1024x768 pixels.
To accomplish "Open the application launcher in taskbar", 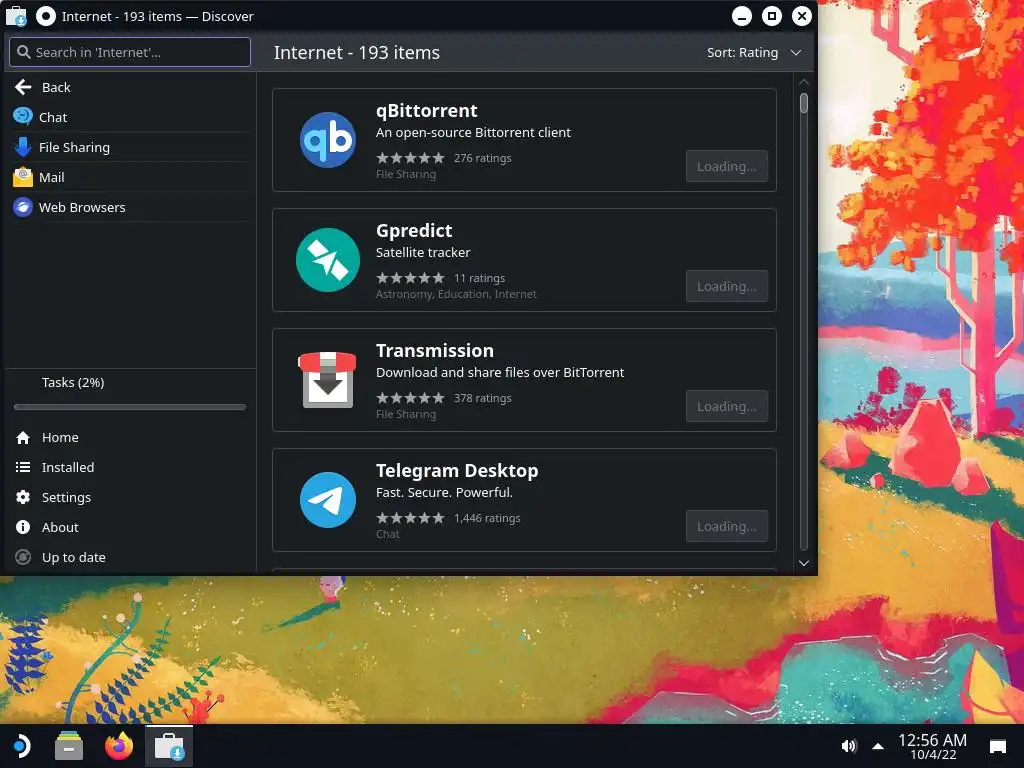I will pyautogui.click(x=22, y=746).
